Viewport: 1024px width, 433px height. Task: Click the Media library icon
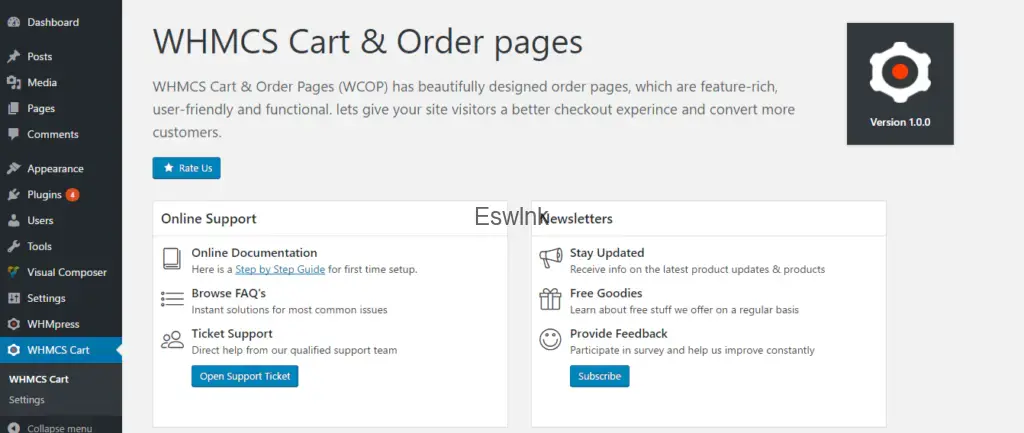[13, 83]
